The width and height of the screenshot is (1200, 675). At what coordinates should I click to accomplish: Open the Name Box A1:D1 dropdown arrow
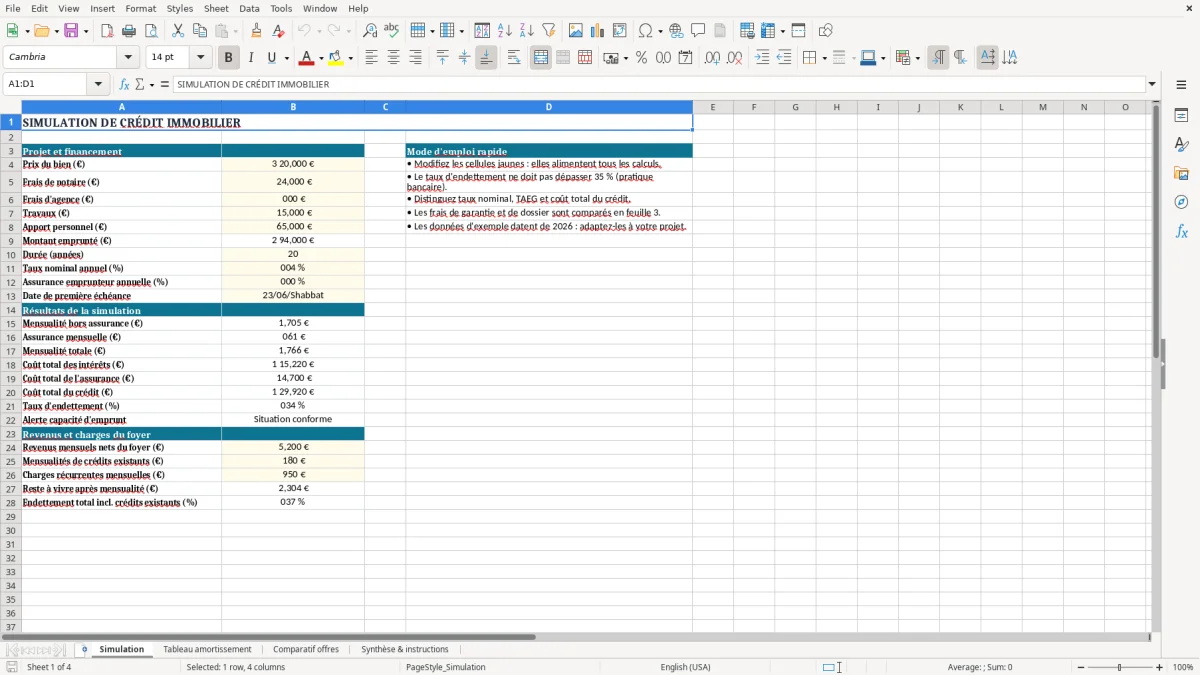click(x=99, y=84)
